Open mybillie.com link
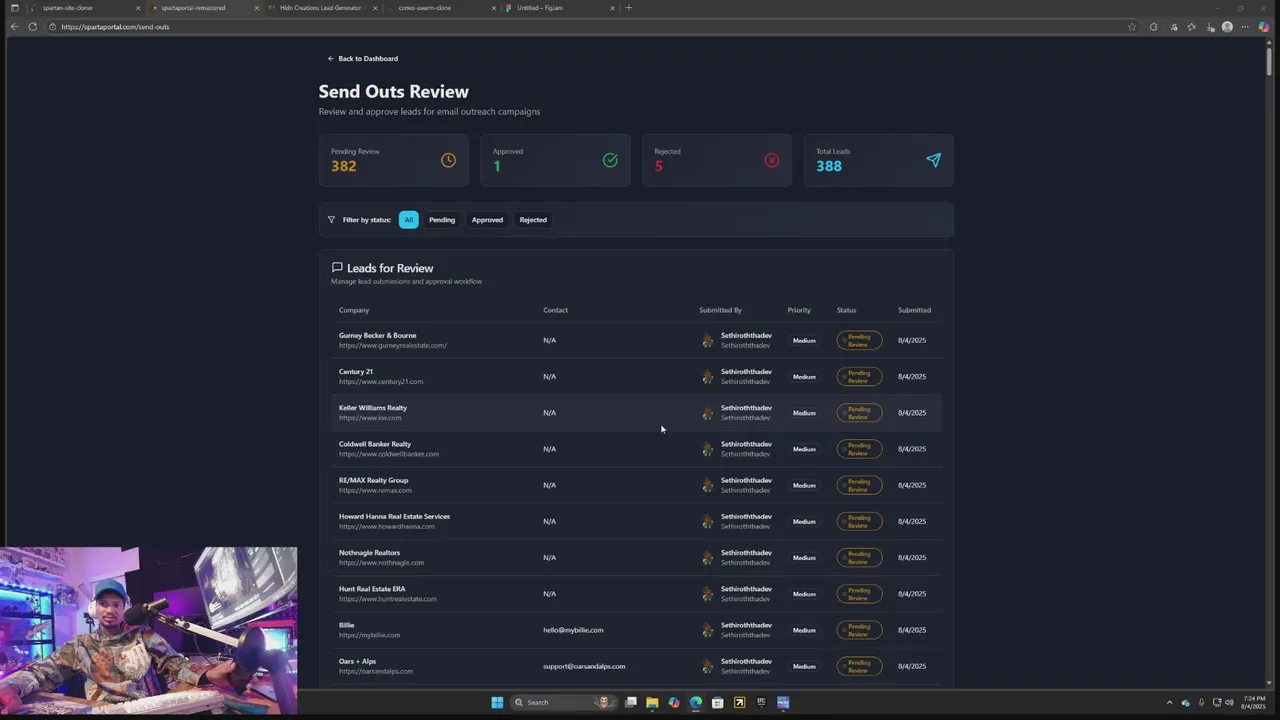 point(369,635)
